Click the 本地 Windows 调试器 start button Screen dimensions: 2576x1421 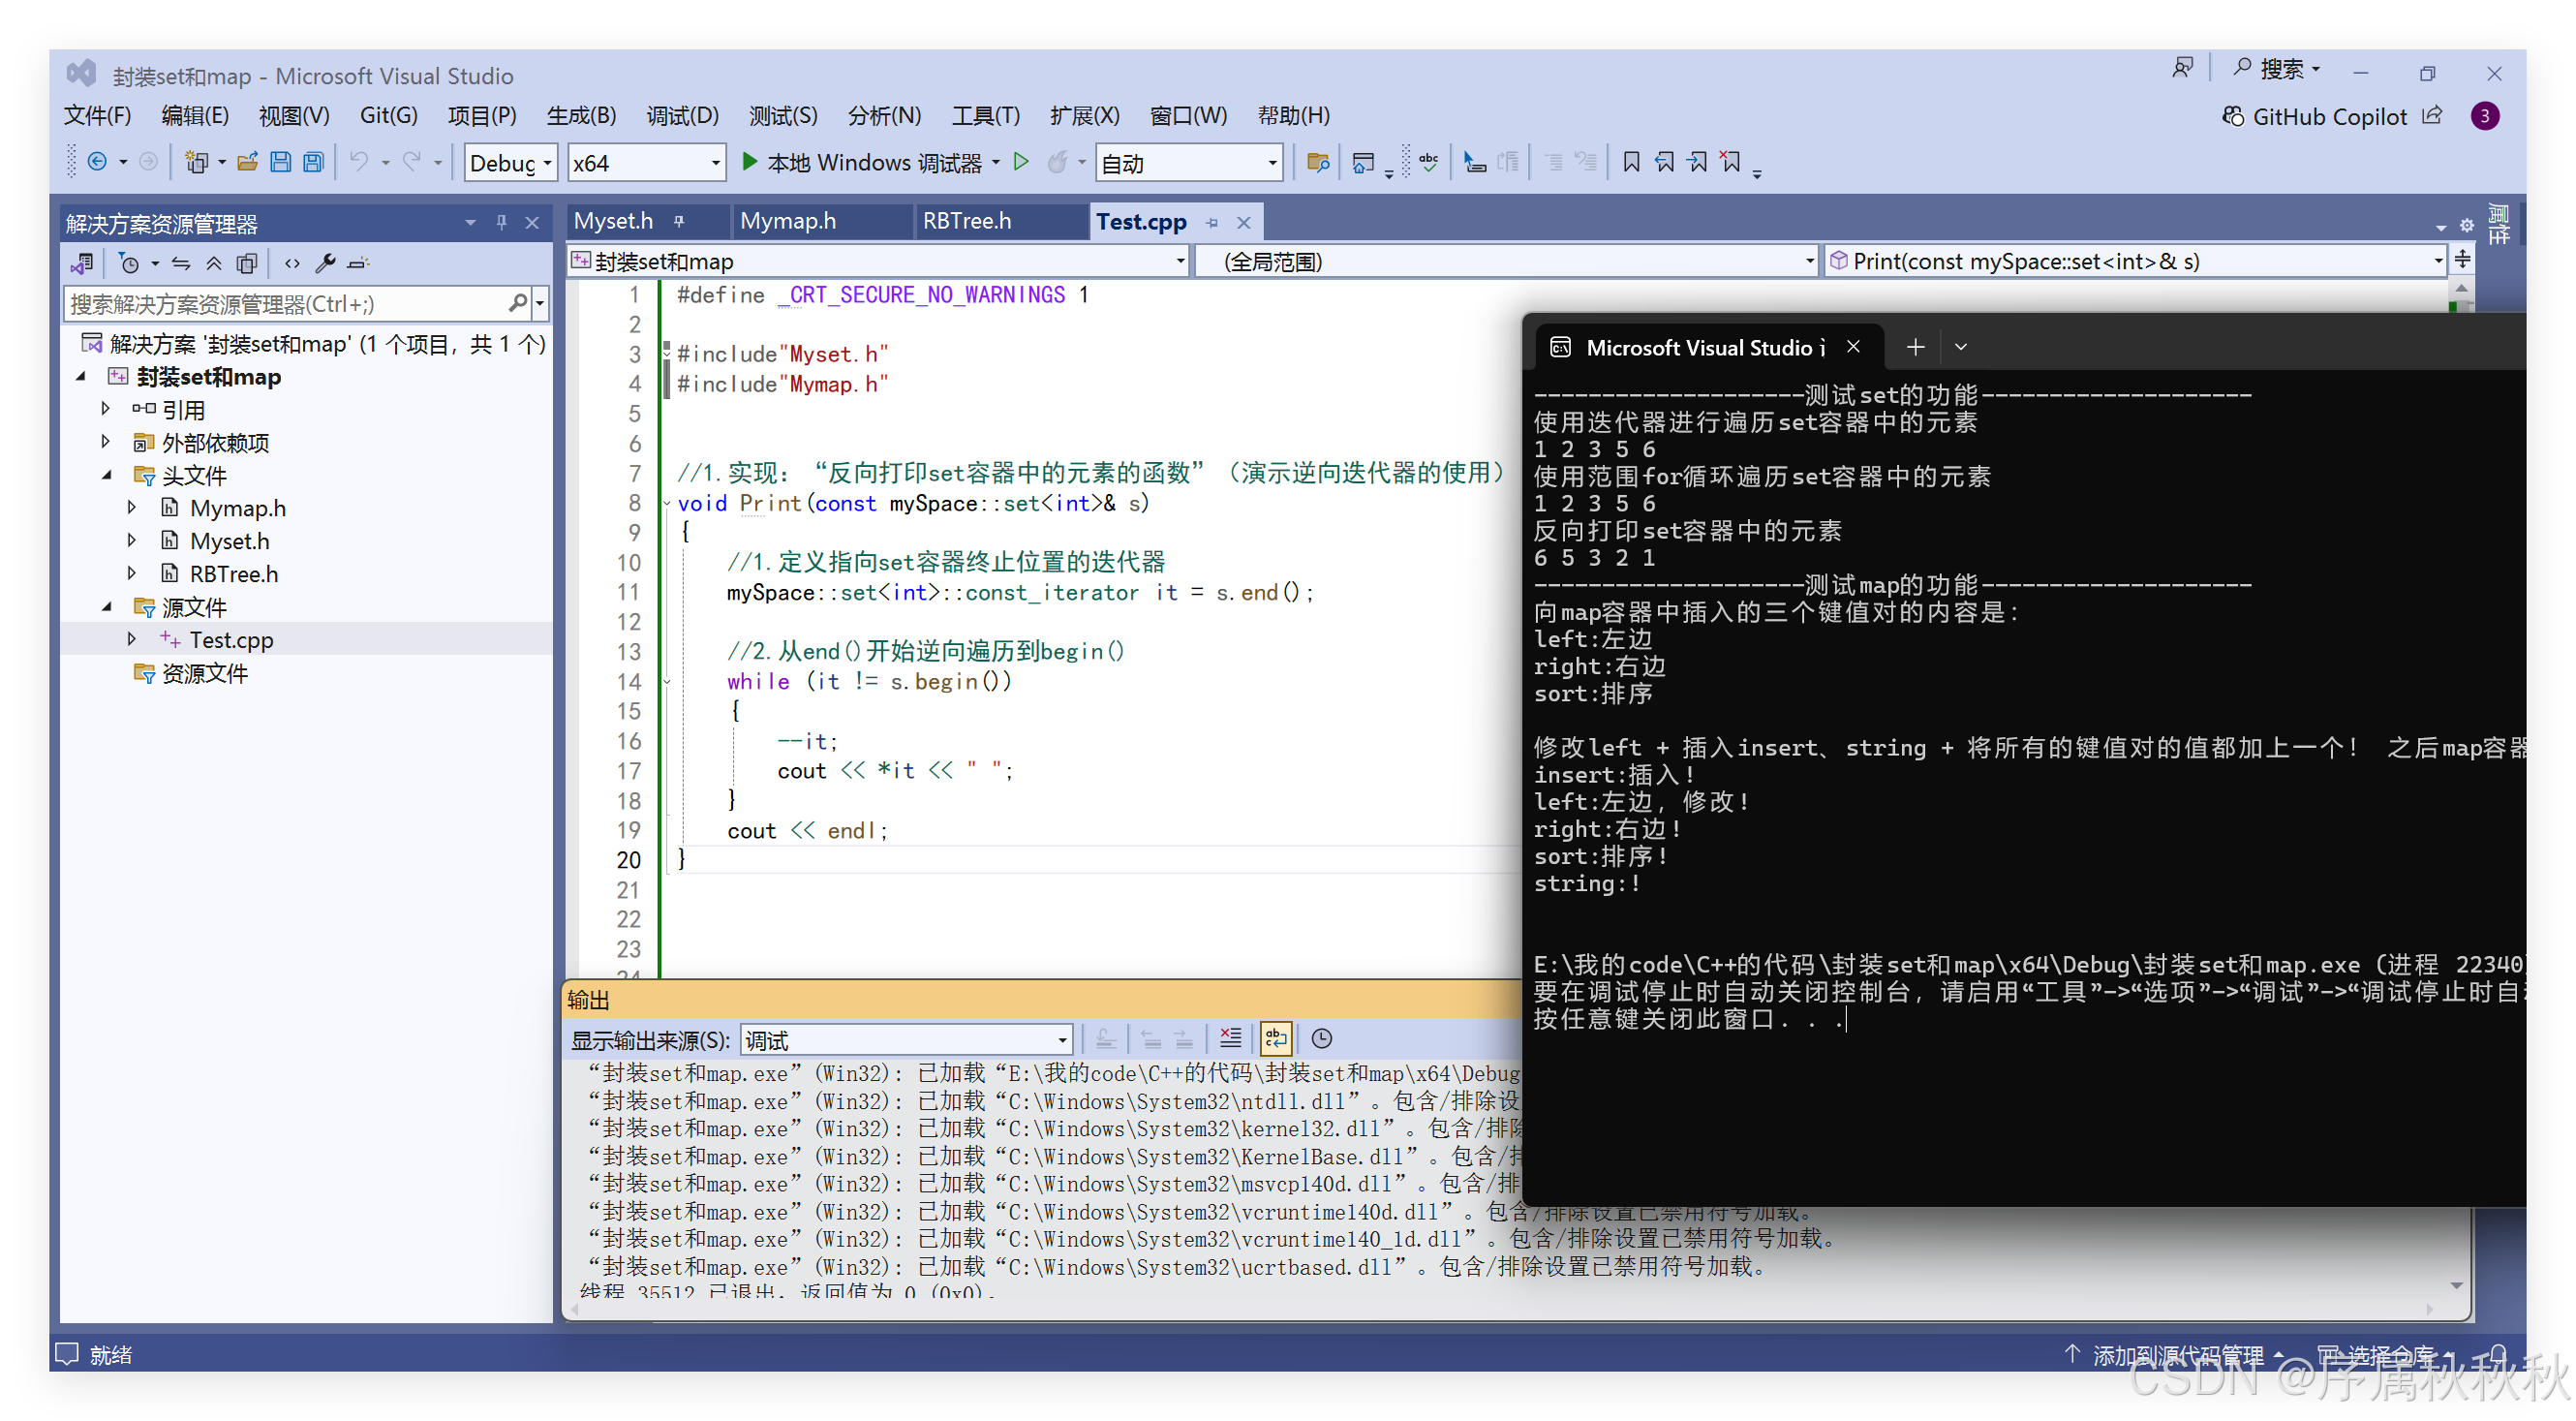point(863,162)
